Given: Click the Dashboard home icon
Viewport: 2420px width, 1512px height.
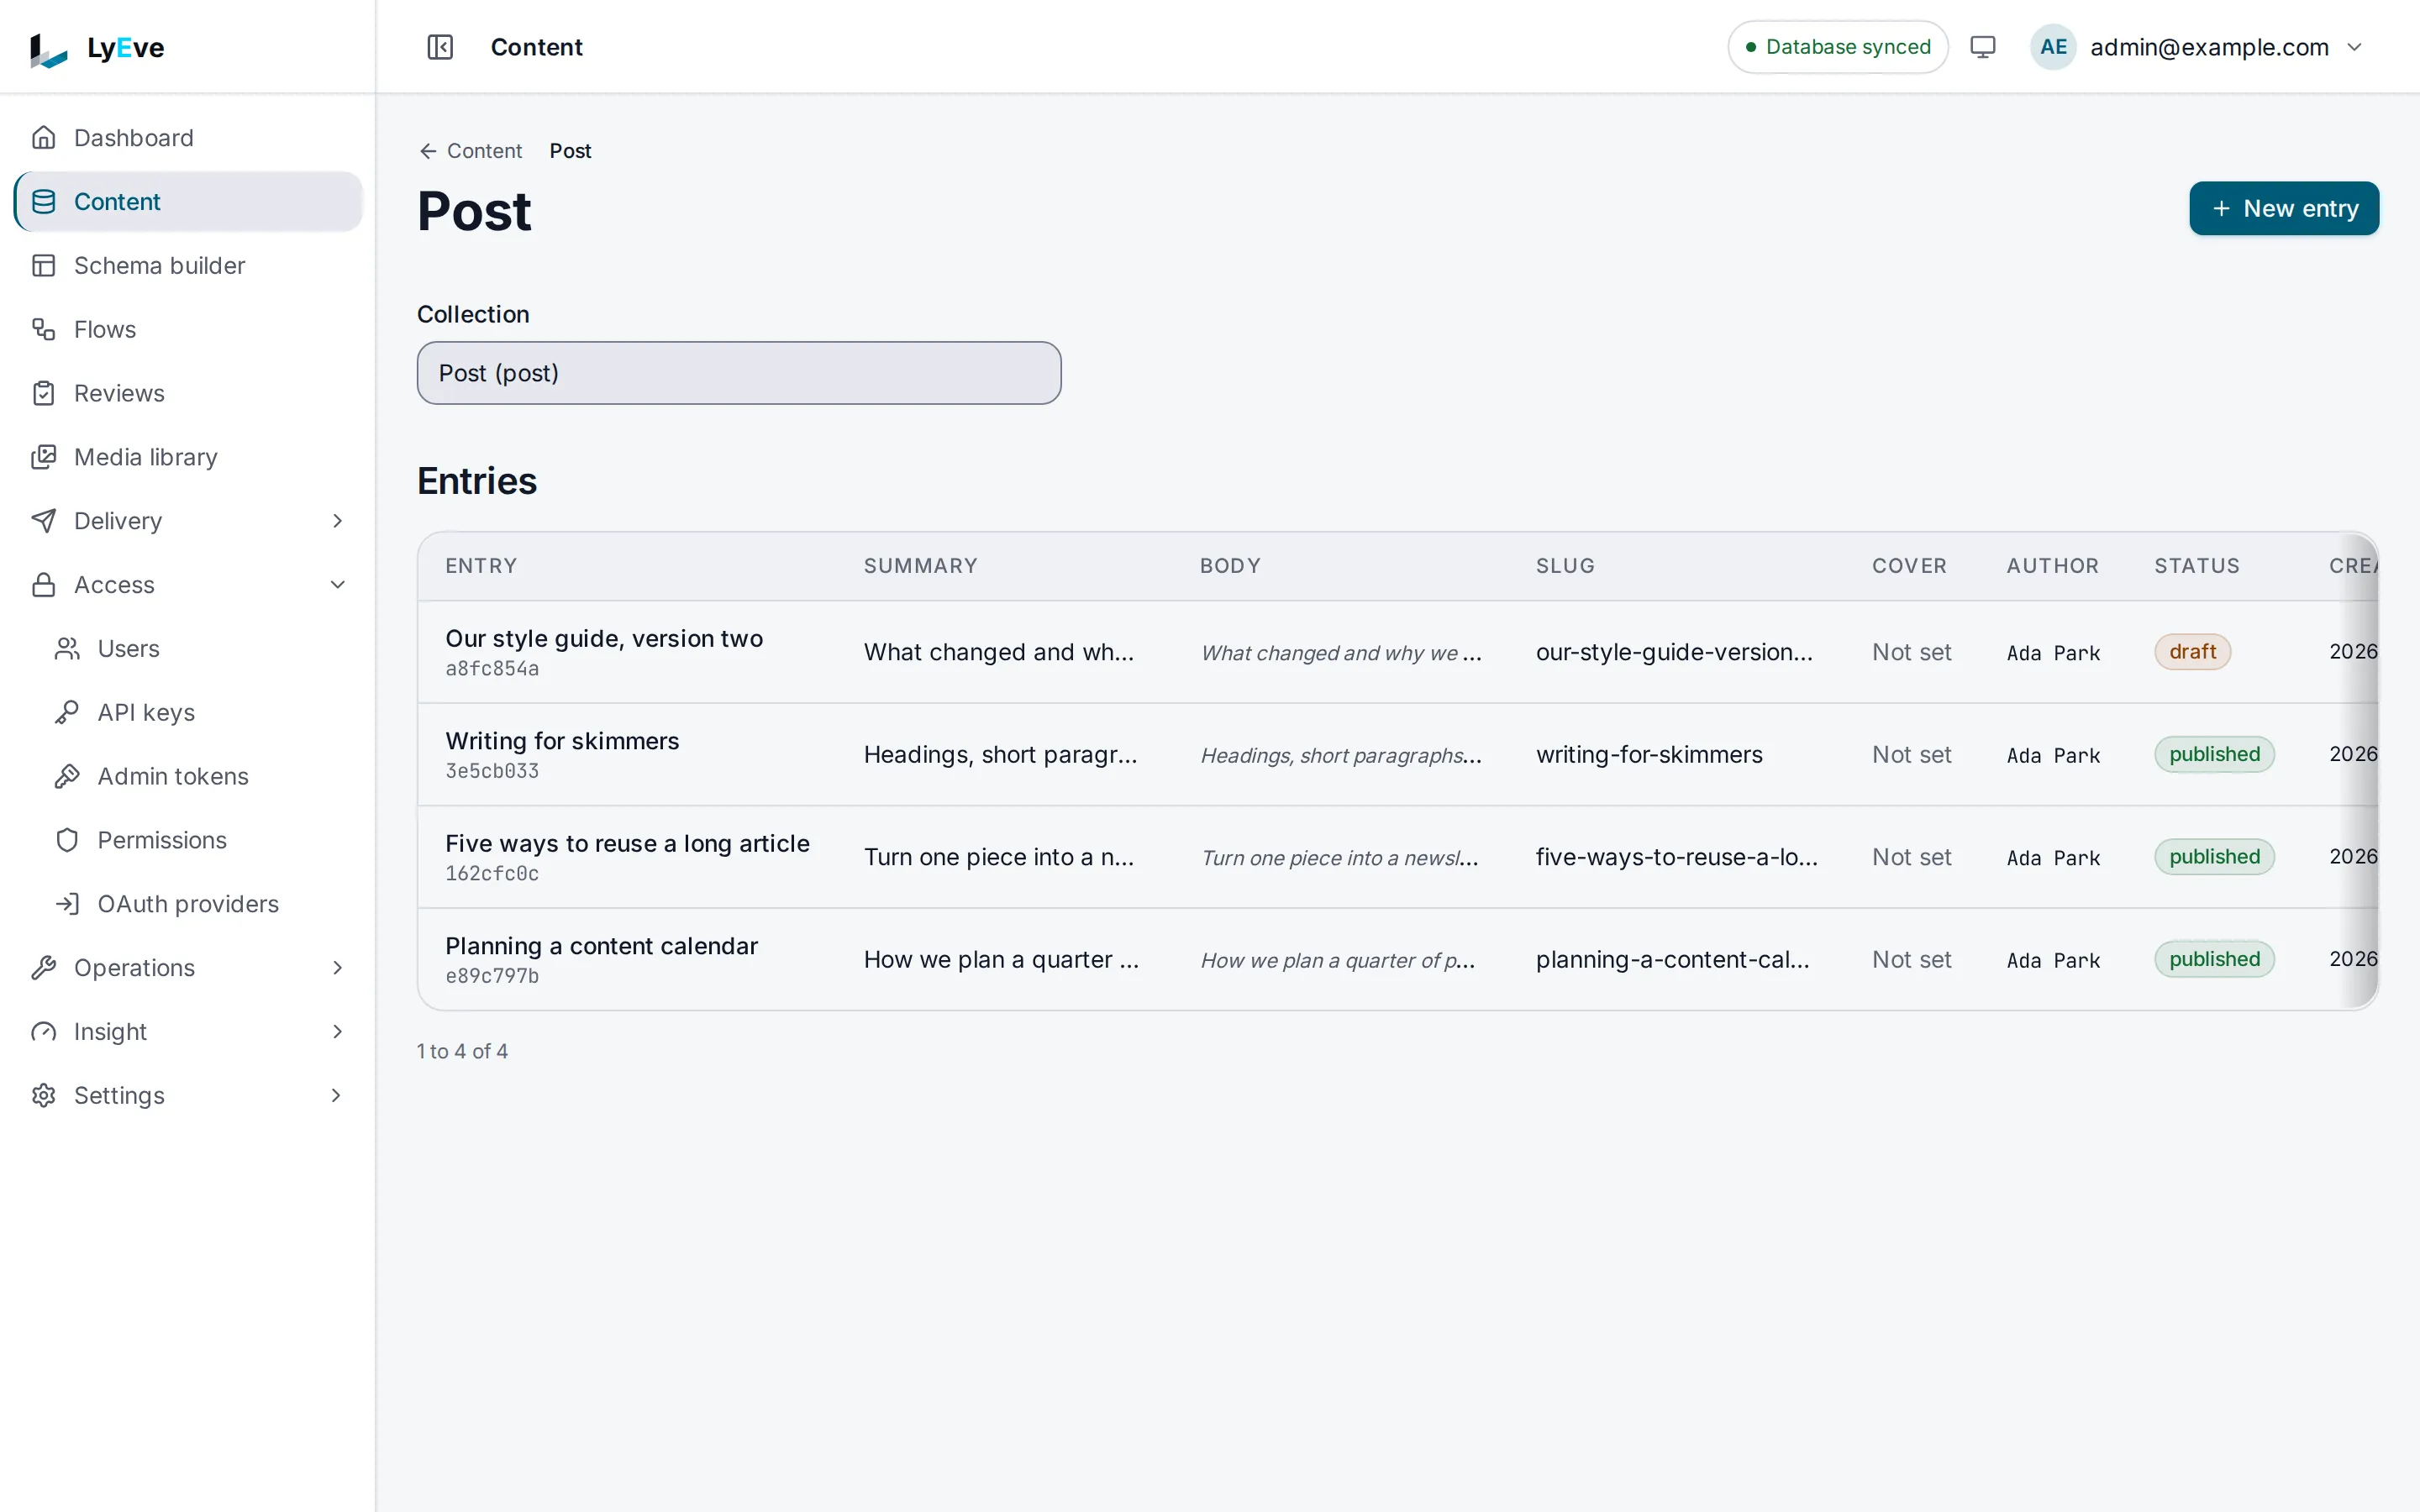Looking at the screenshot, I should coord(44,137).
